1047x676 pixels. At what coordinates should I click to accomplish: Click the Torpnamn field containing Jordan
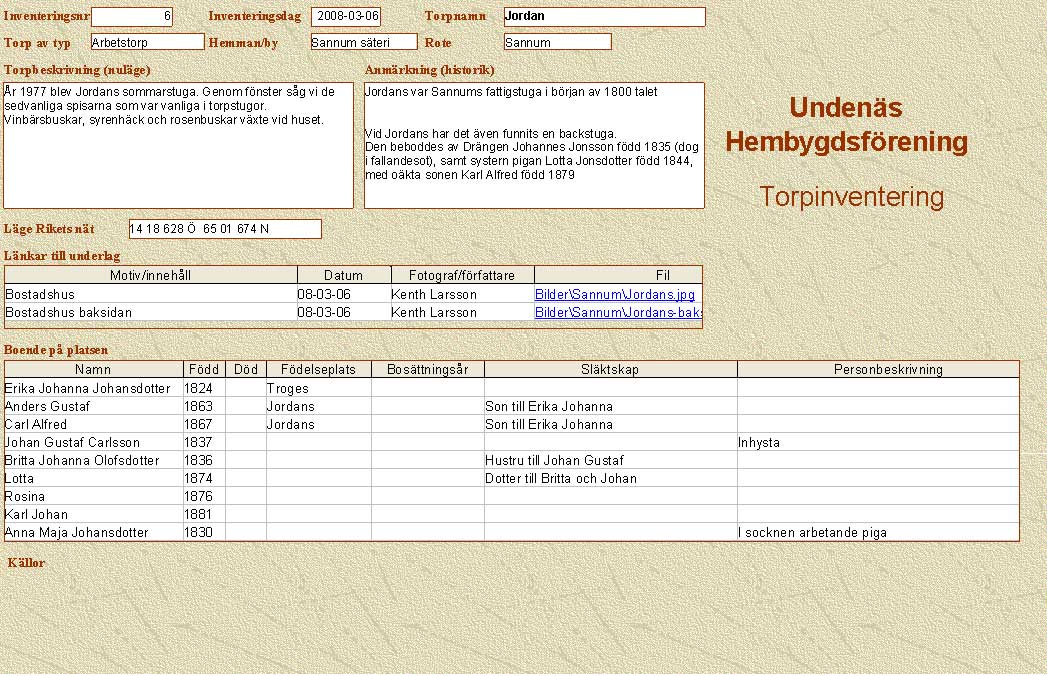604,17
